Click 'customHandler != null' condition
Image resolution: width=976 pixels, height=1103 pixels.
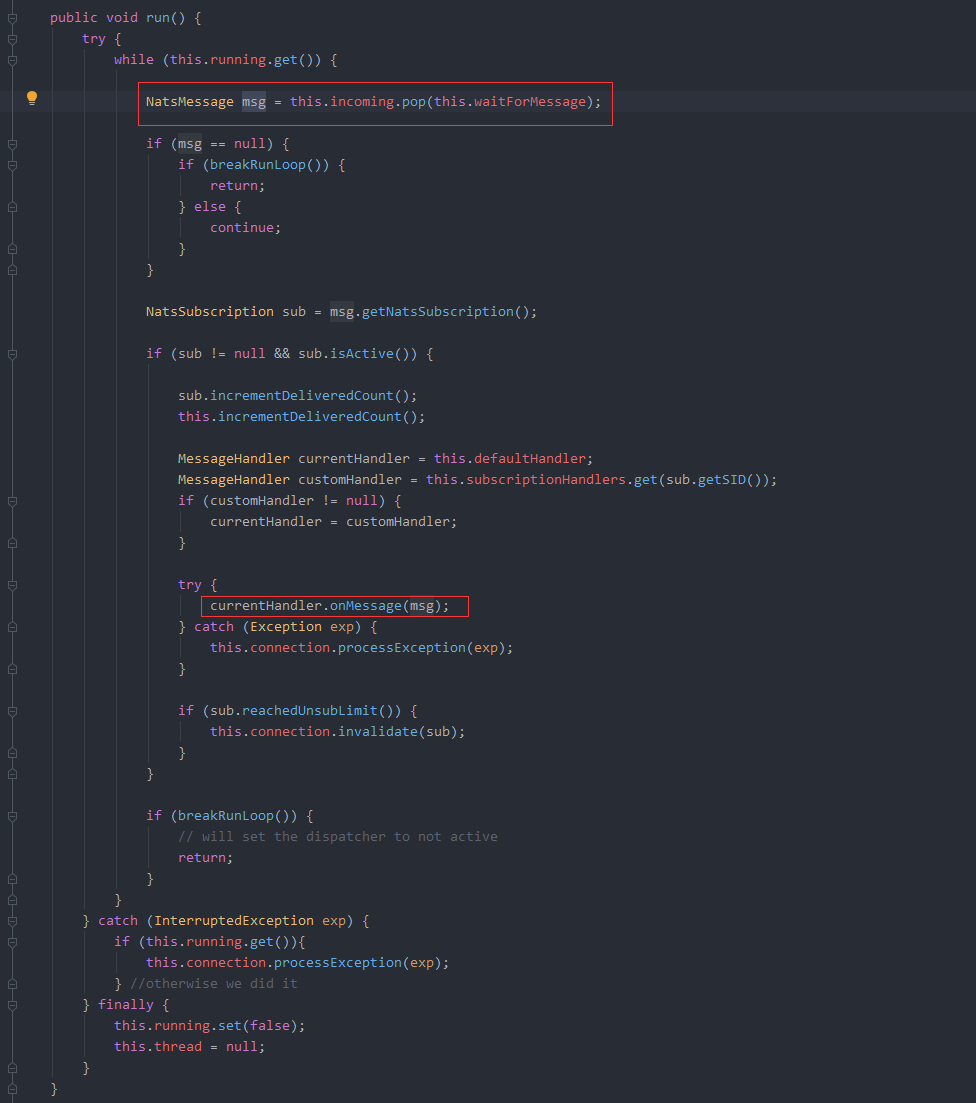[293, 501]
